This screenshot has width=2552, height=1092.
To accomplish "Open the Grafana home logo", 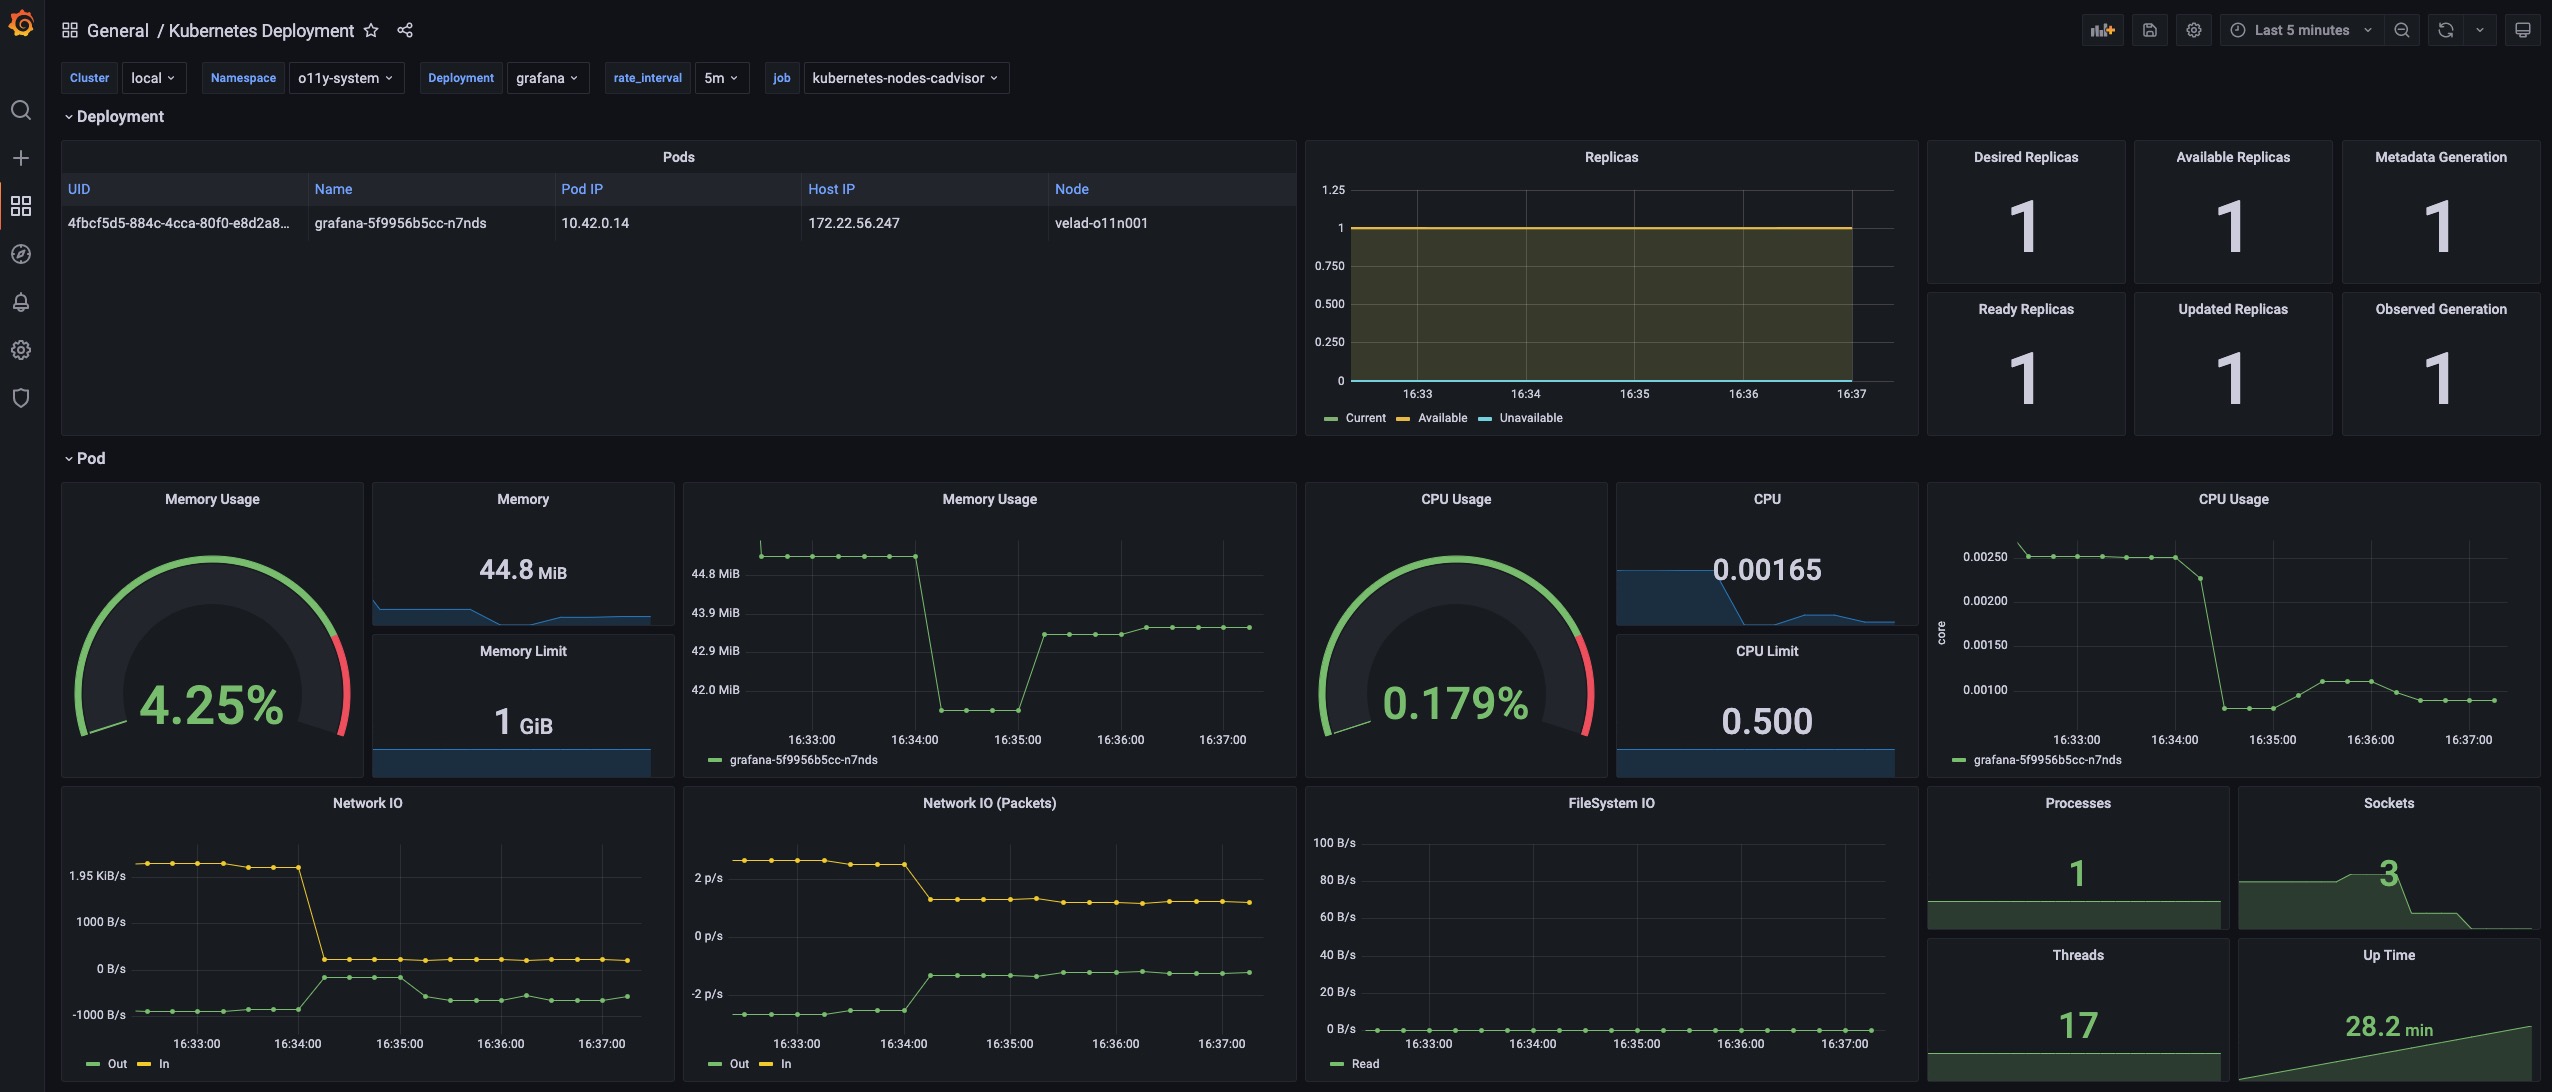I will (21, 24).
